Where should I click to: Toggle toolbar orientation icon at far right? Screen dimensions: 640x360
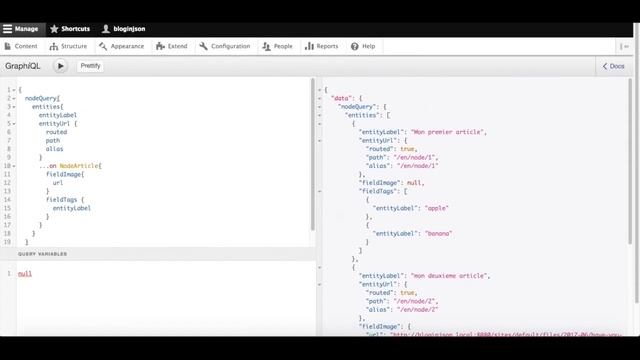(624, 47)
